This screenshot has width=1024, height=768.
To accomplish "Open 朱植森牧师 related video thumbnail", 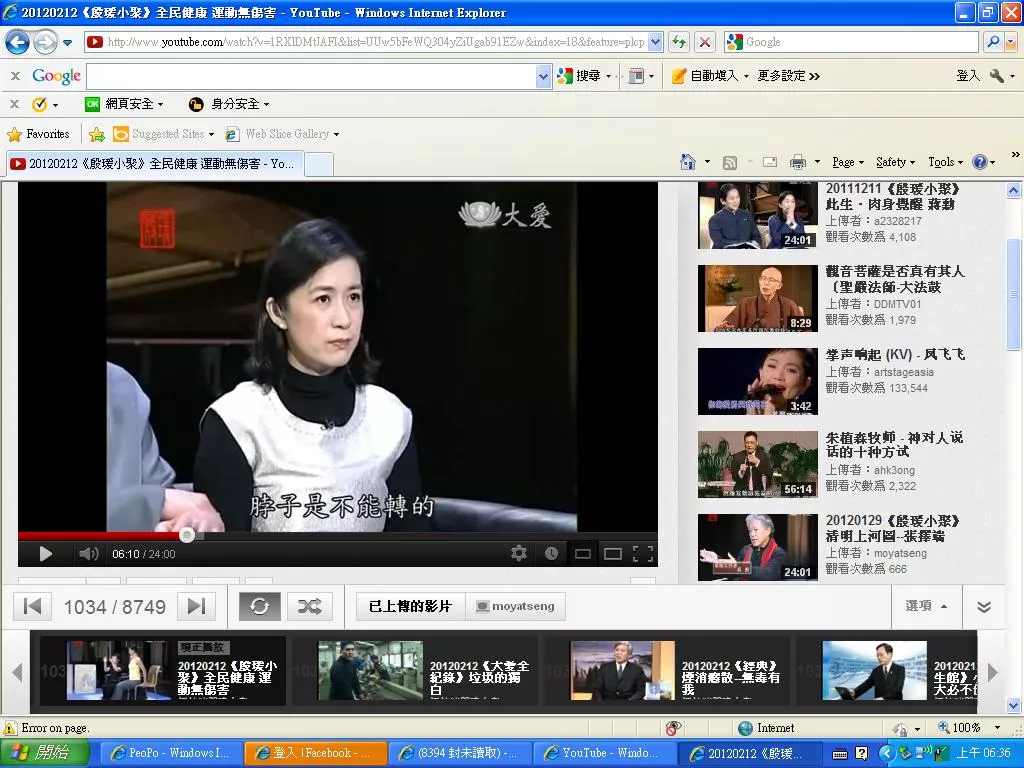I will pyautogui.click(x=758, y=464).
